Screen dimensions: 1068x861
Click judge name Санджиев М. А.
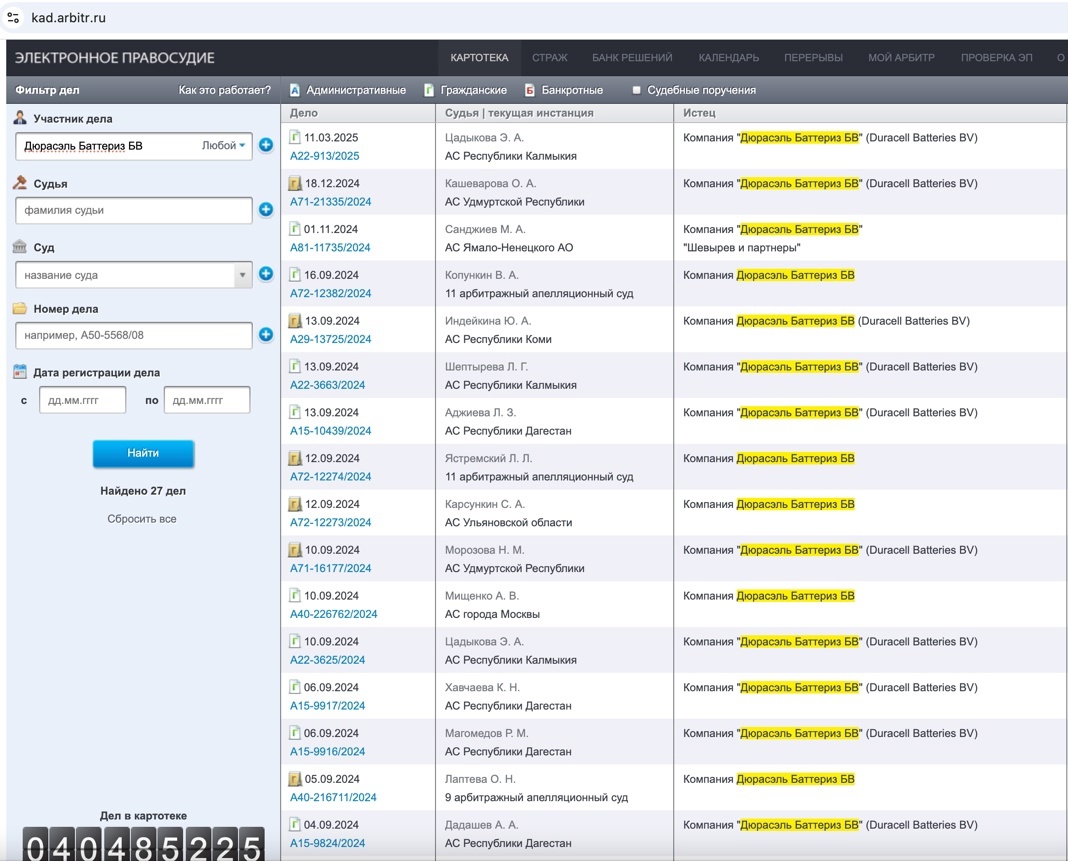pyautogui.click(x=485, y=229)
